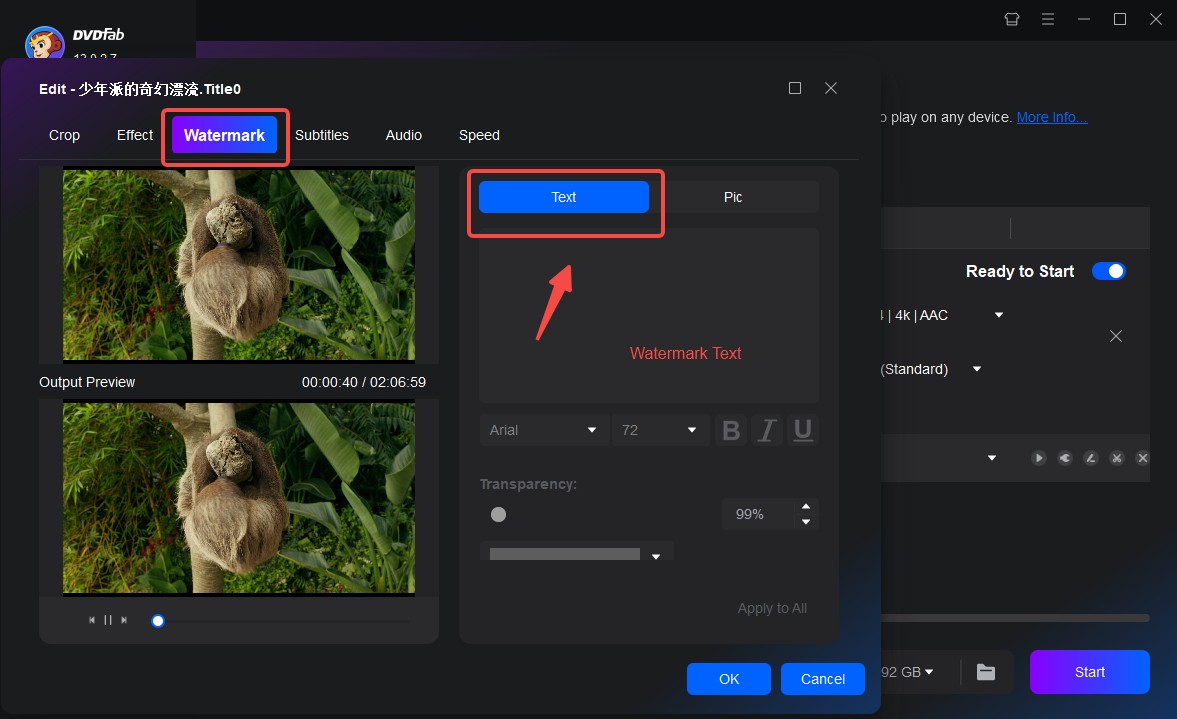Browse the output folder icon
Image resolution: width=1177 pixels, height=719 pixels.
click(x=986, y=672)
